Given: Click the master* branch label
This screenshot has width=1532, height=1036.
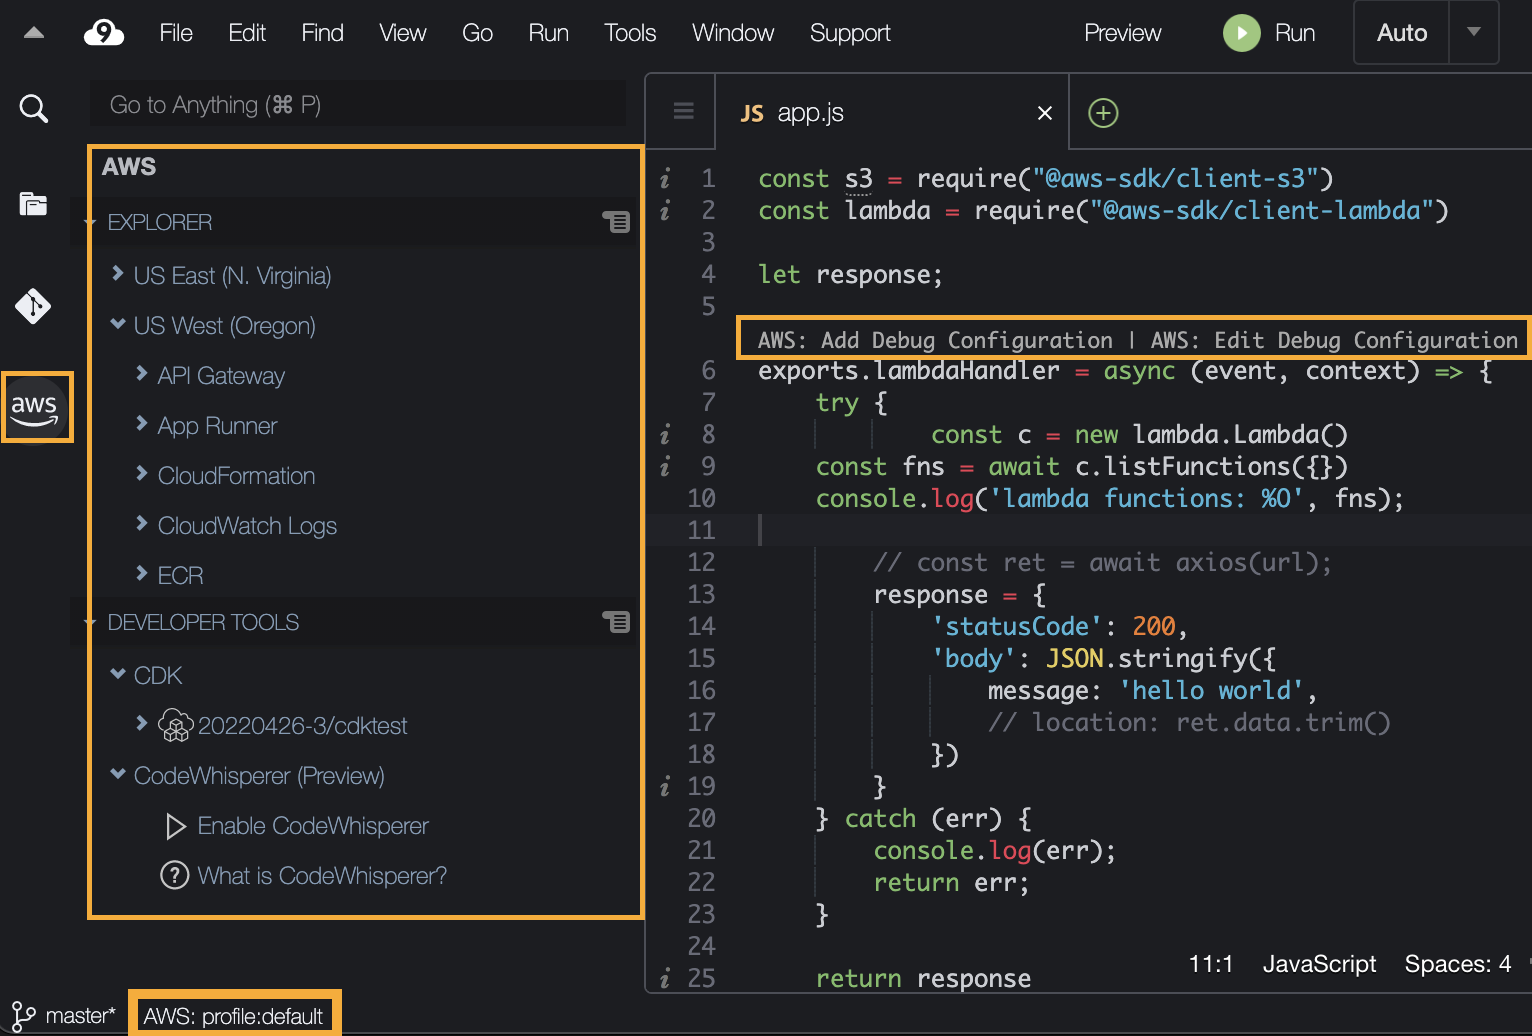Looking at the screenshot, I should point(80,1016).
